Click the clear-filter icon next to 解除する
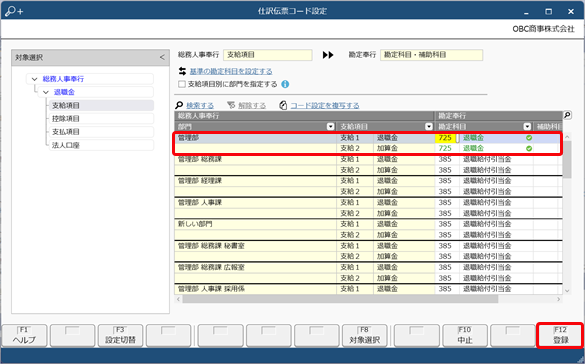This screenshot has height=364, width=585. pos(231,105)
